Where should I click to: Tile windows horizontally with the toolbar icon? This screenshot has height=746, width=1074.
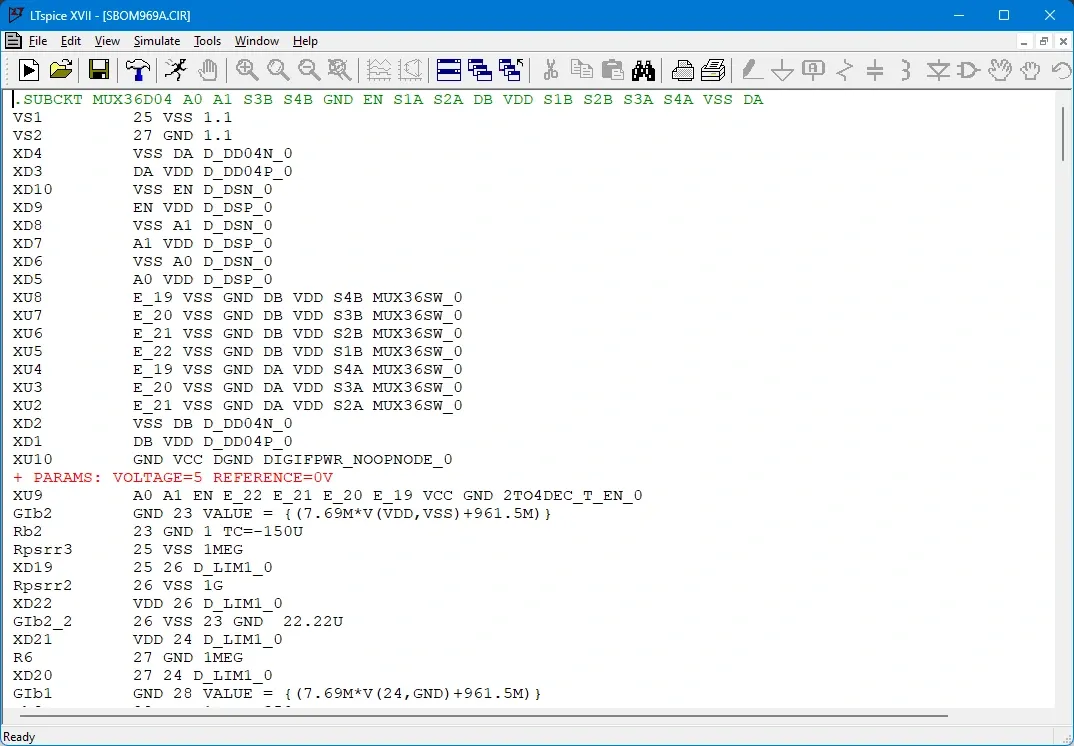coord(449,70)
